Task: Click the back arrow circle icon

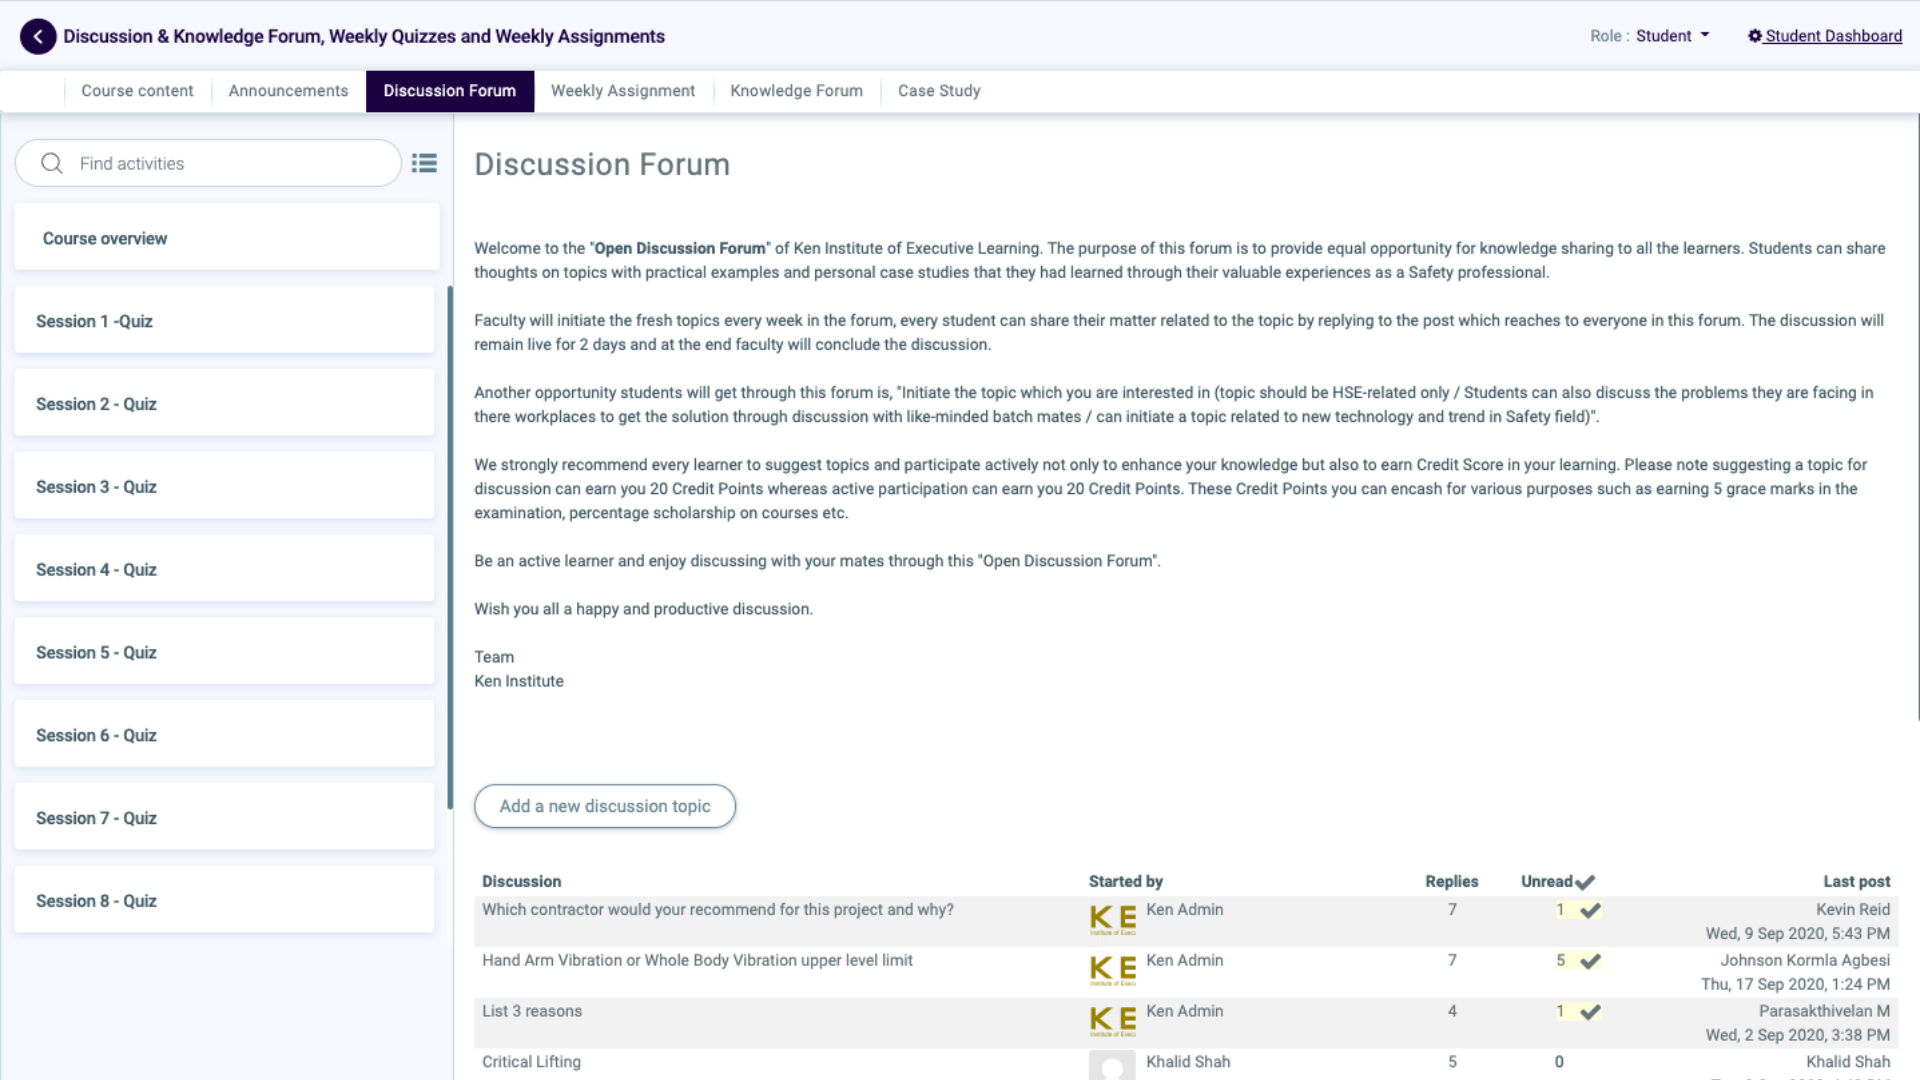Action: tap(38, 37)
